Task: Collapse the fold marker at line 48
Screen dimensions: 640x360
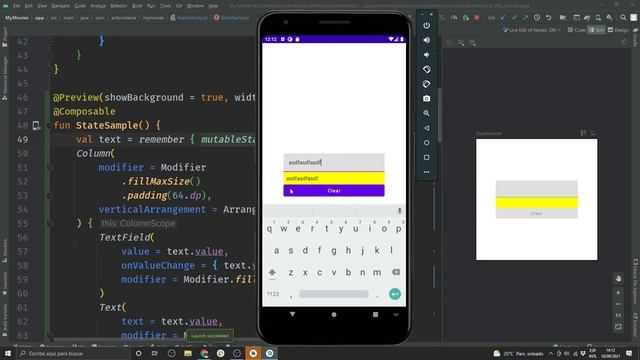Action: (x=49, y=126)
